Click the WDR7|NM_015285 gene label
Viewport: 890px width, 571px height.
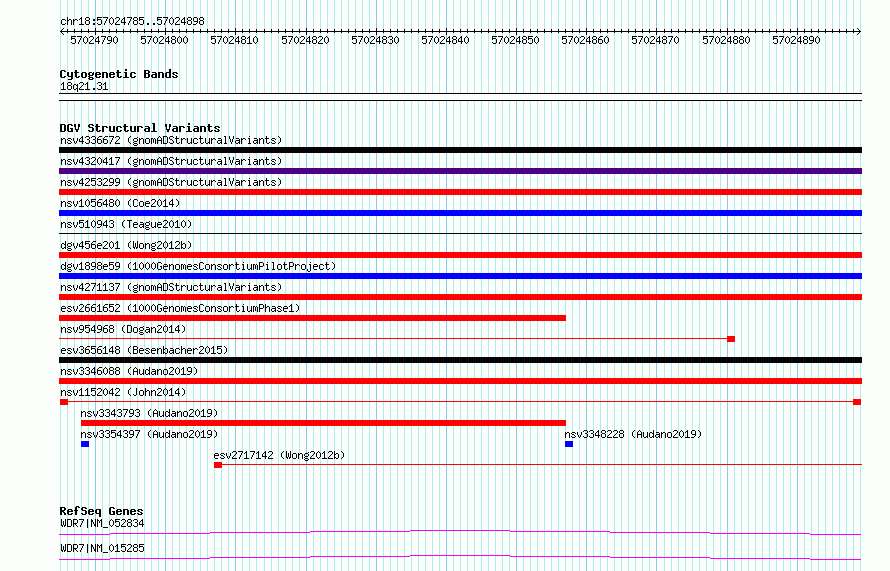pyautogui.click(x=102, y=548)
